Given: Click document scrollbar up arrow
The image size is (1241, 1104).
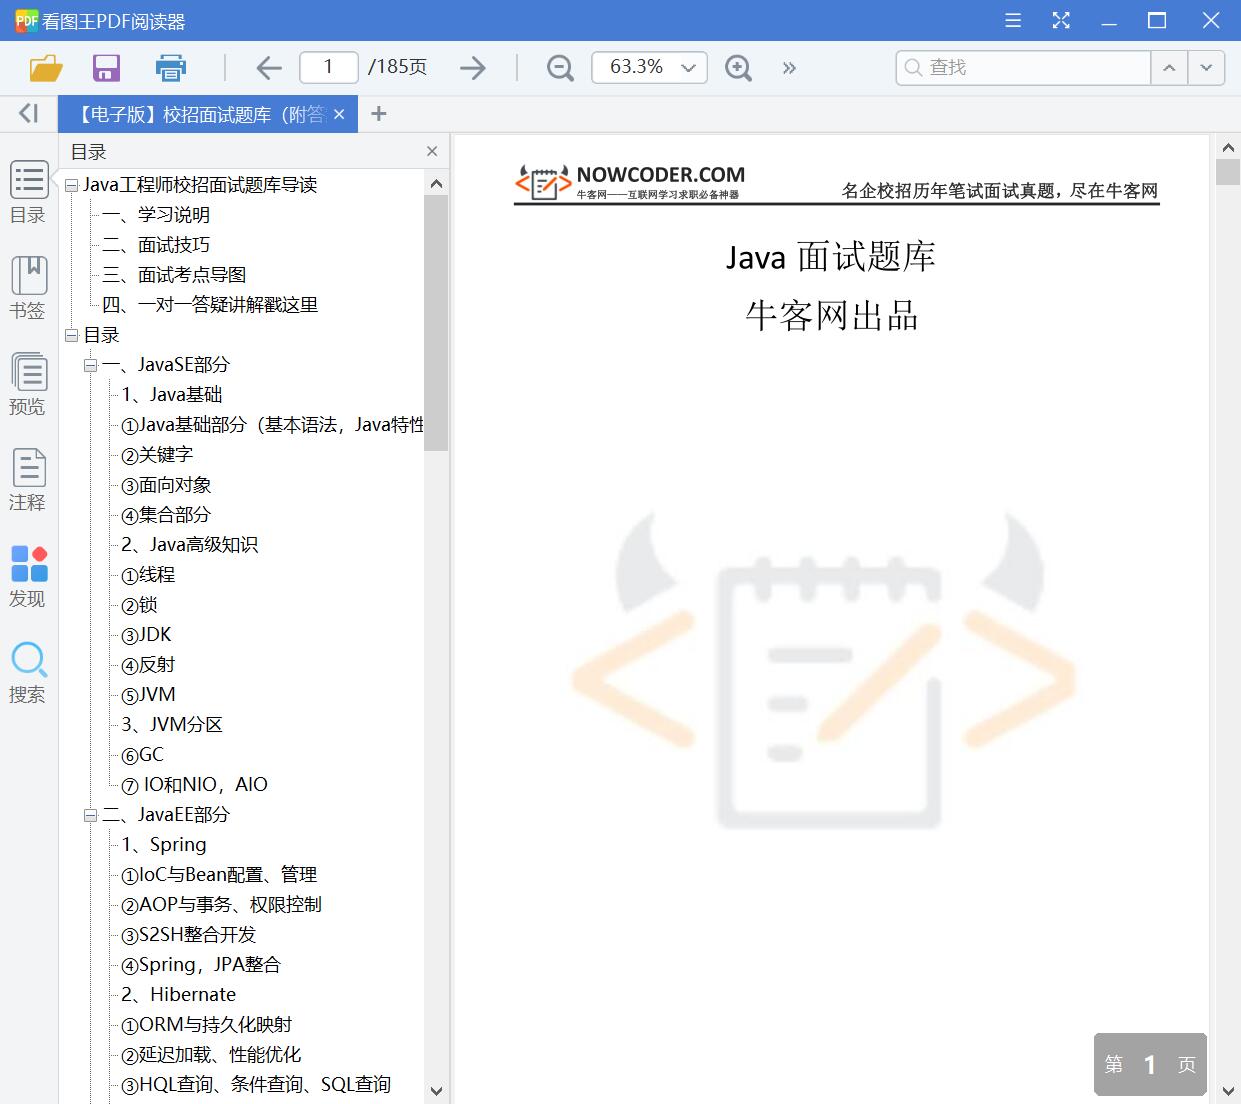Looking at the screenshot, I should point(1228,147).
